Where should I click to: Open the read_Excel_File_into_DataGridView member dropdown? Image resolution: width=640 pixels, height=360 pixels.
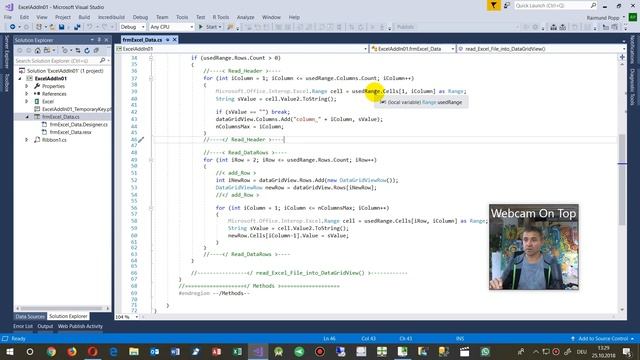[x=542, y=49]
